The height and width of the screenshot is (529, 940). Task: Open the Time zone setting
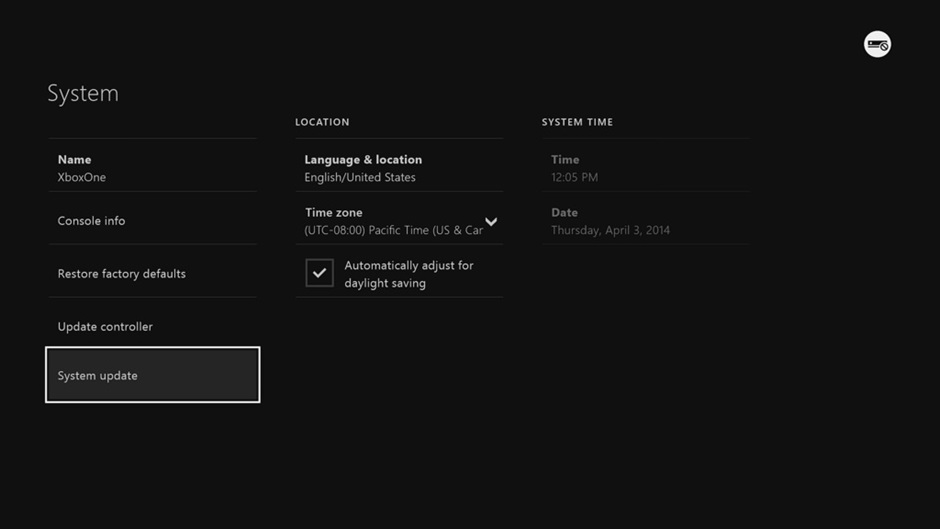point(334,212)
